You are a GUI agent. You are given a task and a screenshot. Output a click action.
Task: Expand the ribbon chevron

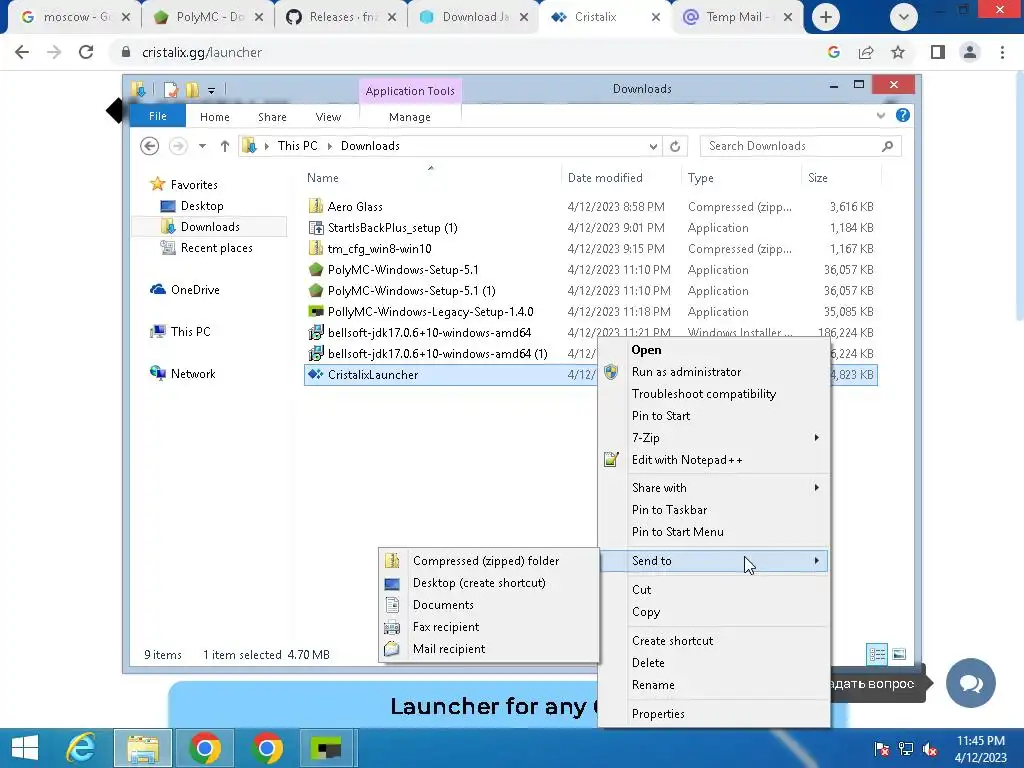coord(881,116)
